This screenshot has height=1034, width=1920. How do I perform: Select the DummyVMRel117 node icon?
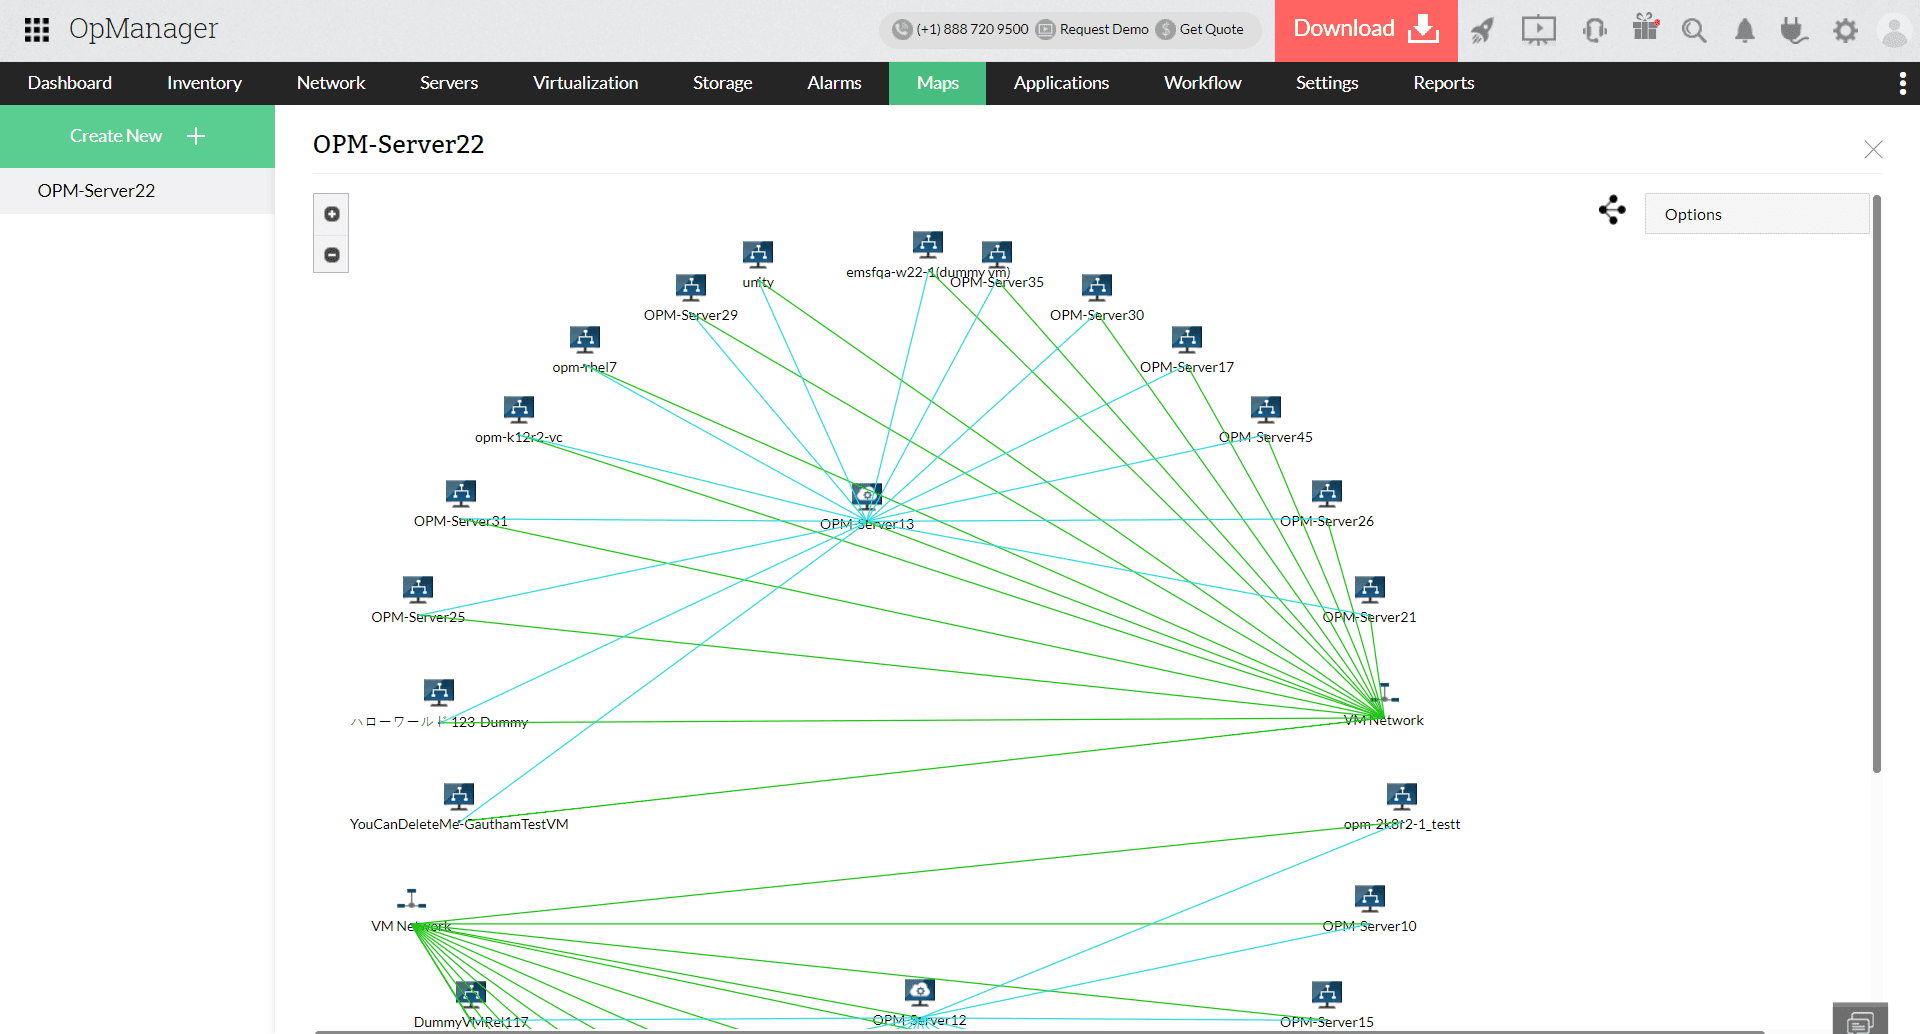point(471,994)
